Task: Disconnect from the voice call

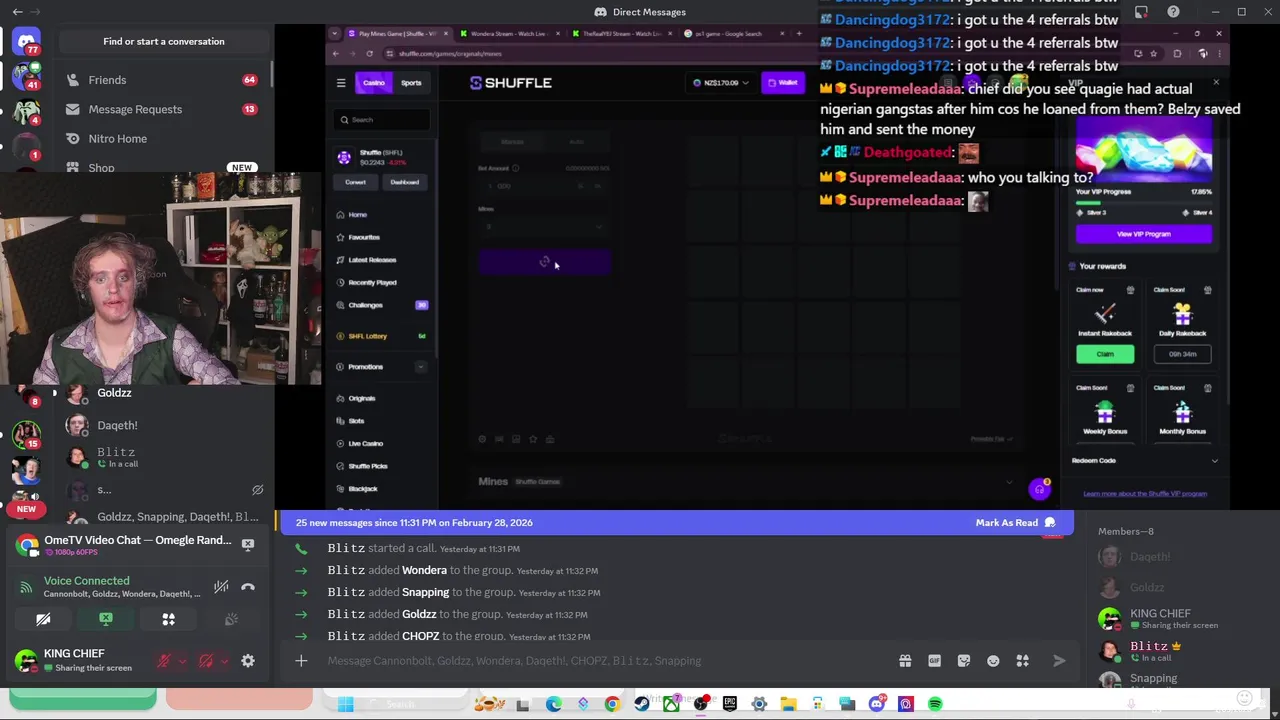Action: click(248, 587)
